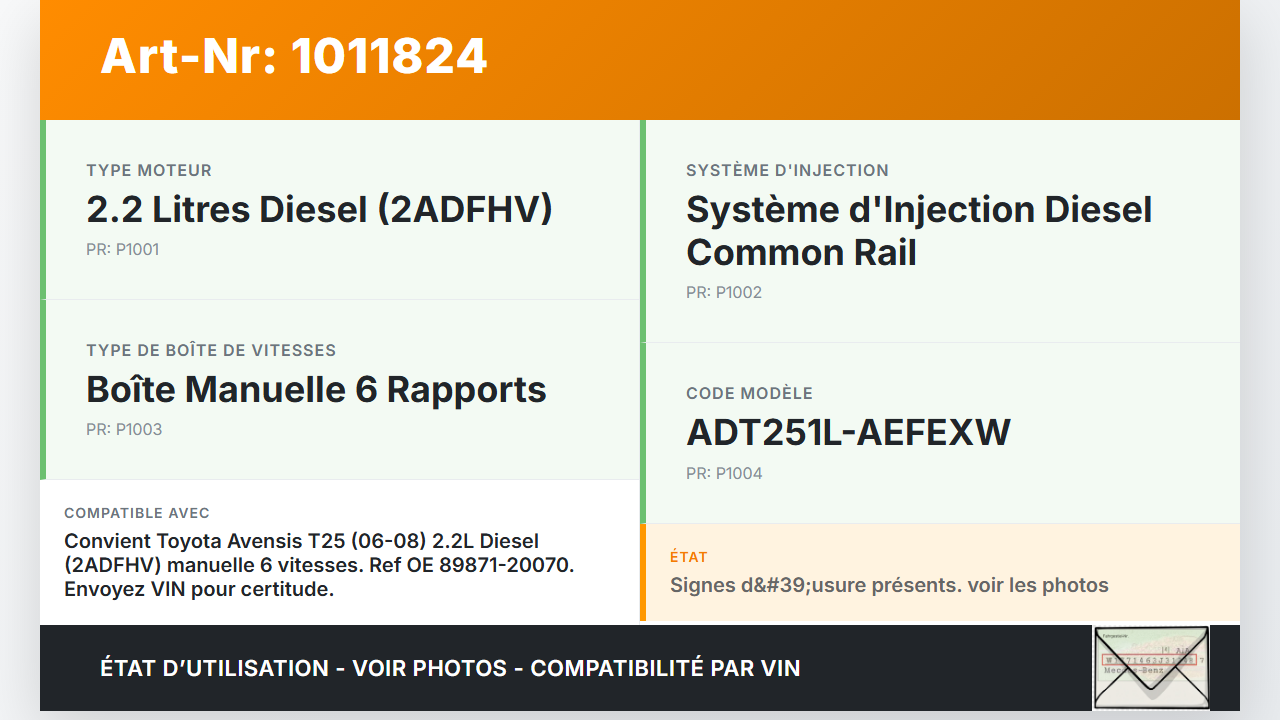Click the Art-Nr: 1011824 heading

pyautogui.click(x=294, y=56)
